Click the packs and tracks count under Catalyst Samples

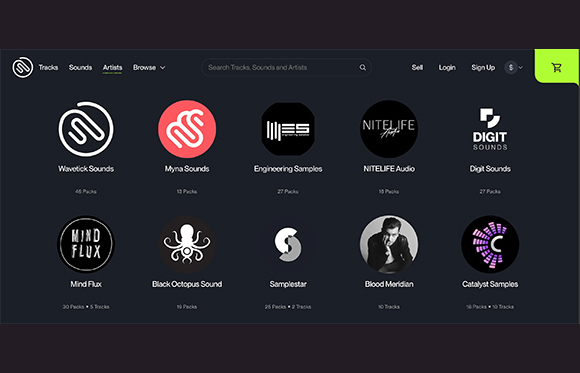(490, 306)
